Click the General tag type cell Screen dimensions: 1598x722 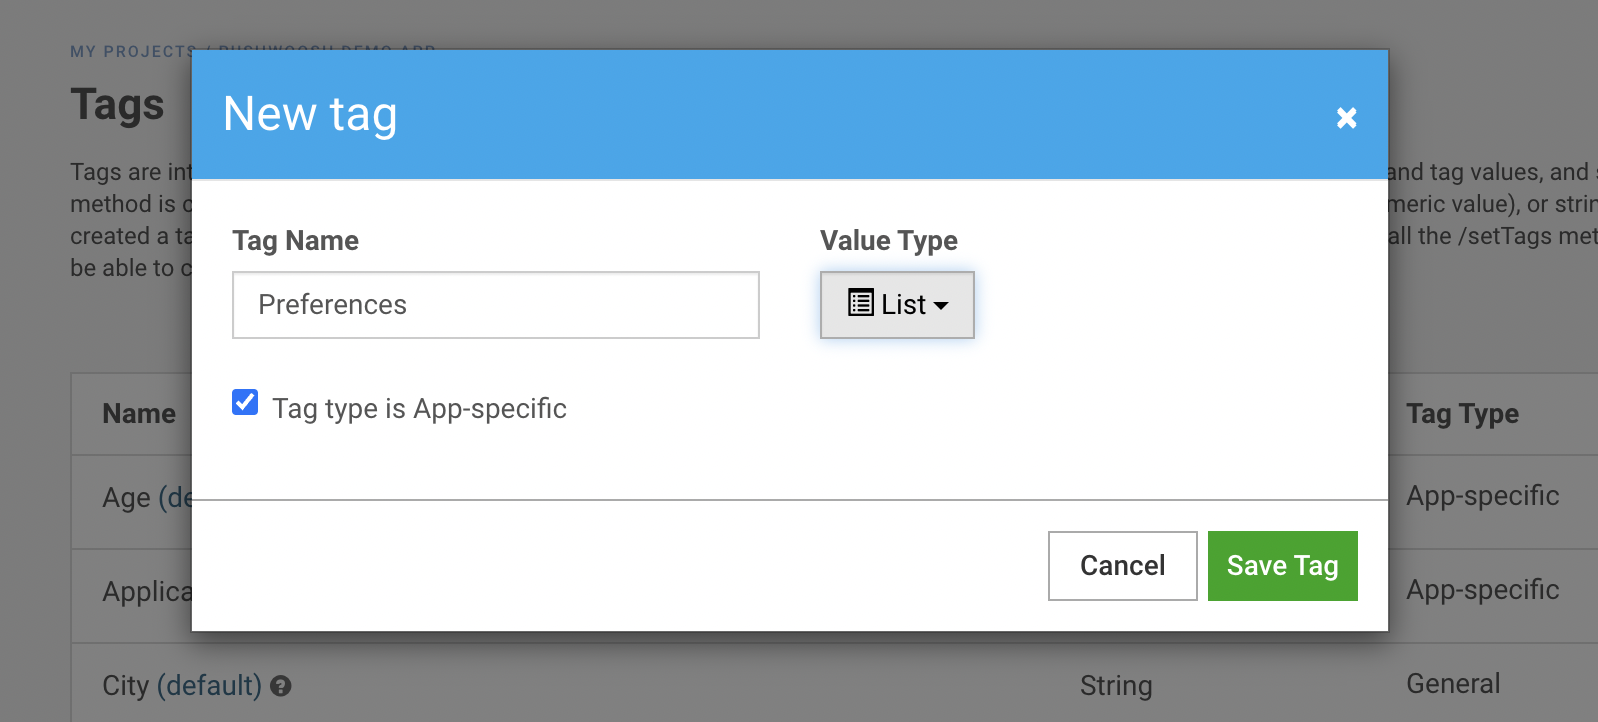1453,684
